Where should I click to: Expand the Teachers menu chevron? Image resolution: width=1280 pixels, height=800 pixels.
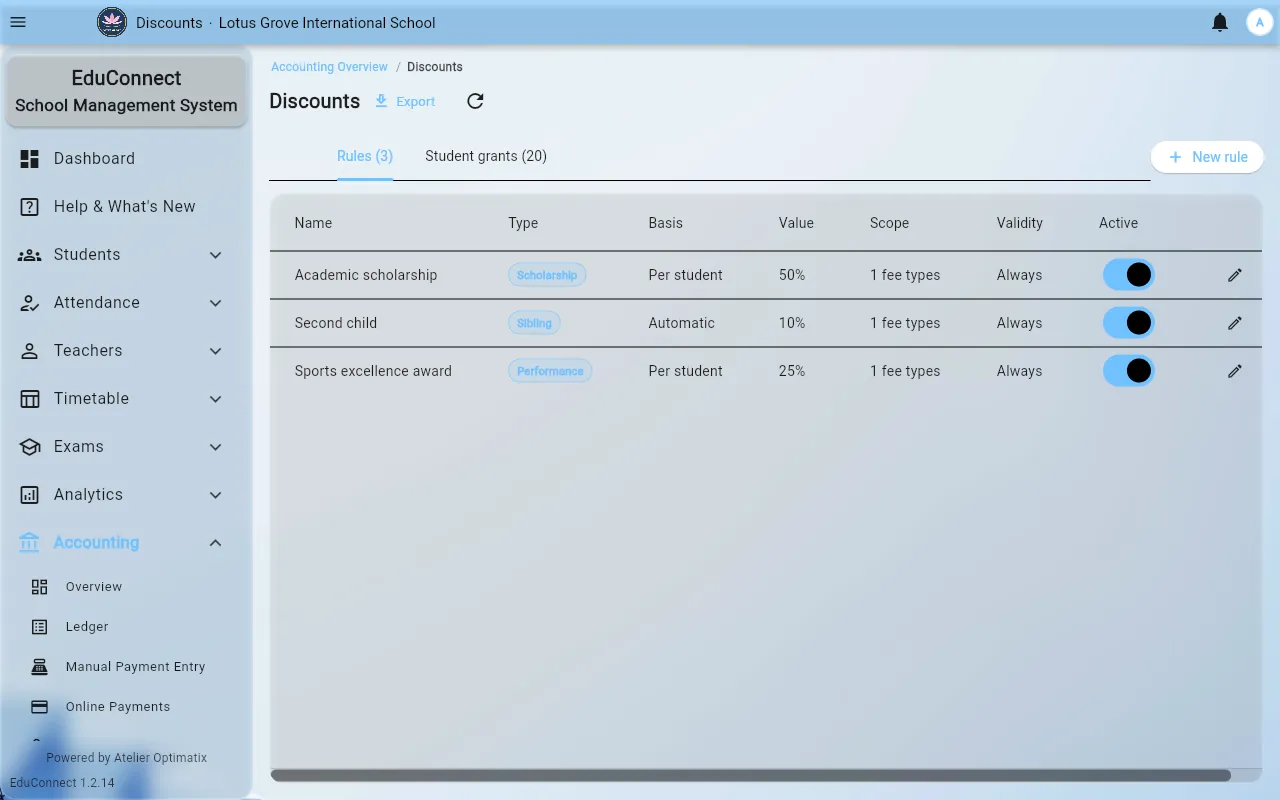click(215, 351)
